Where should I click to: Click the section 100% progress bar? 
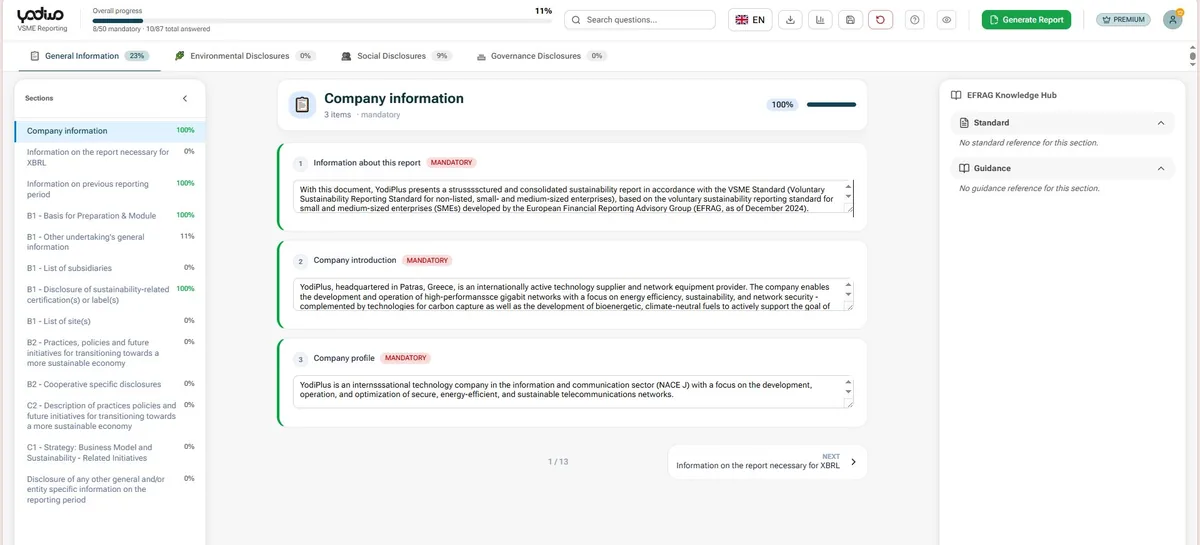[x=831, y=104]
